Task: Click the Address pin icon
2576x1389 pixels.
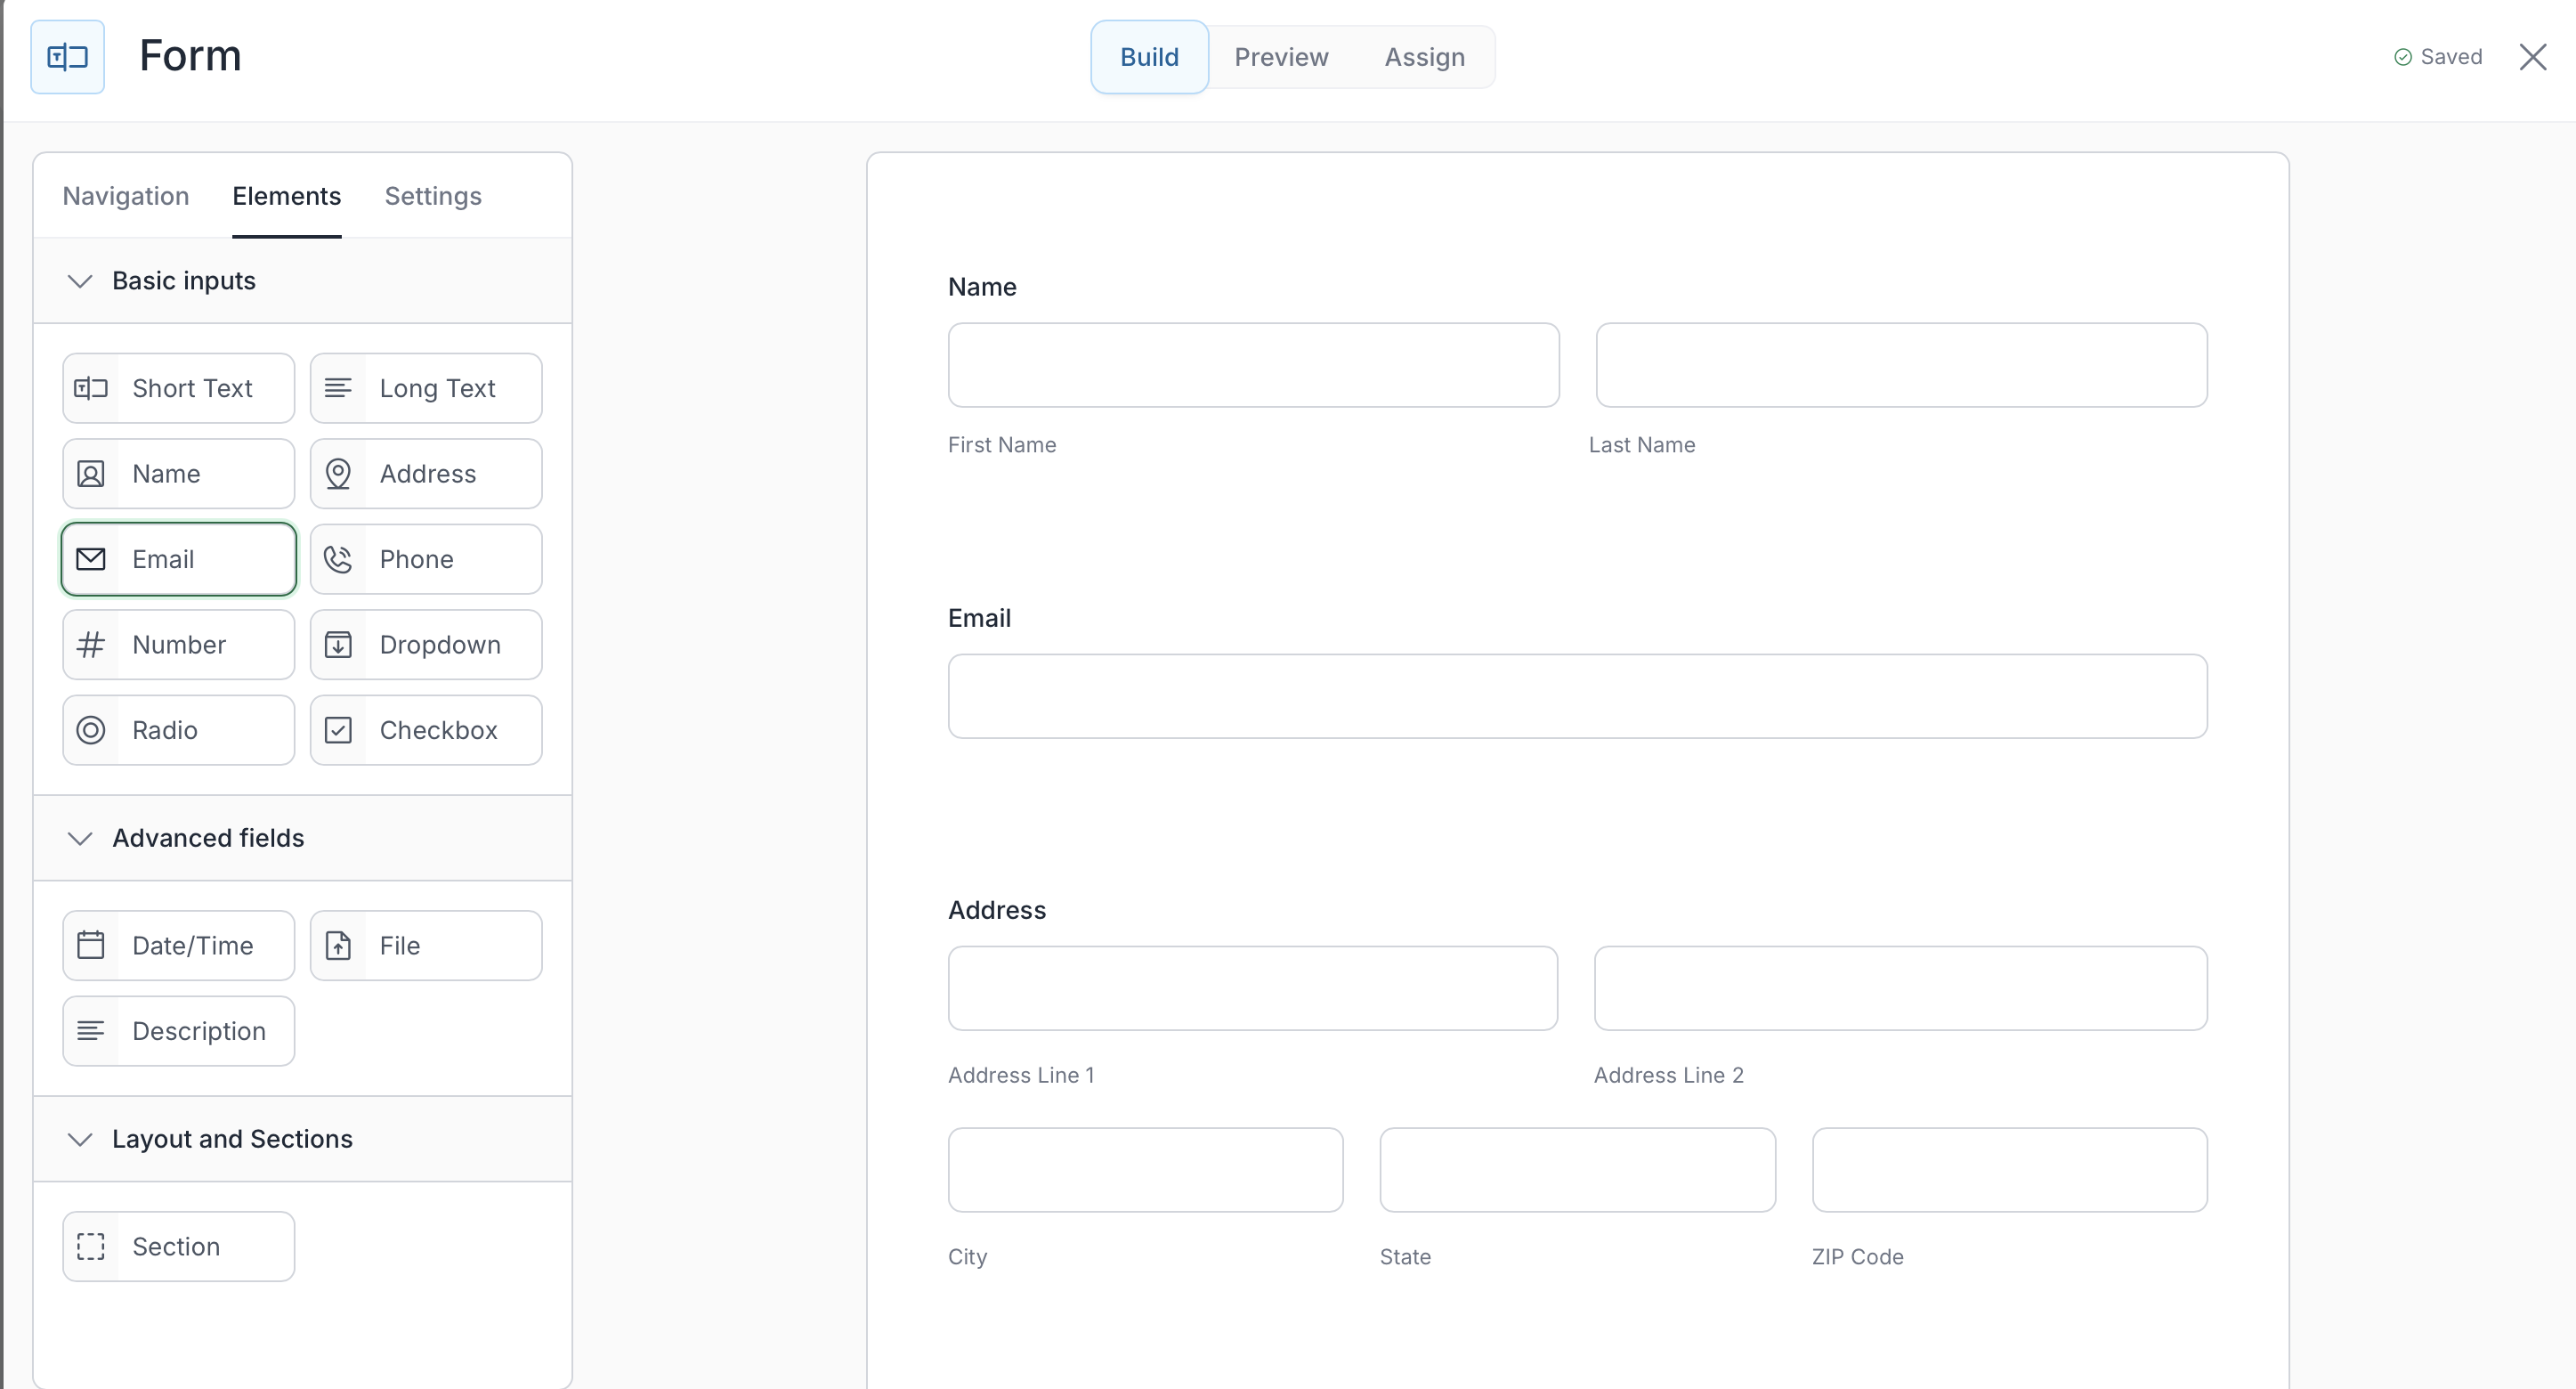Action: point(338,474)
